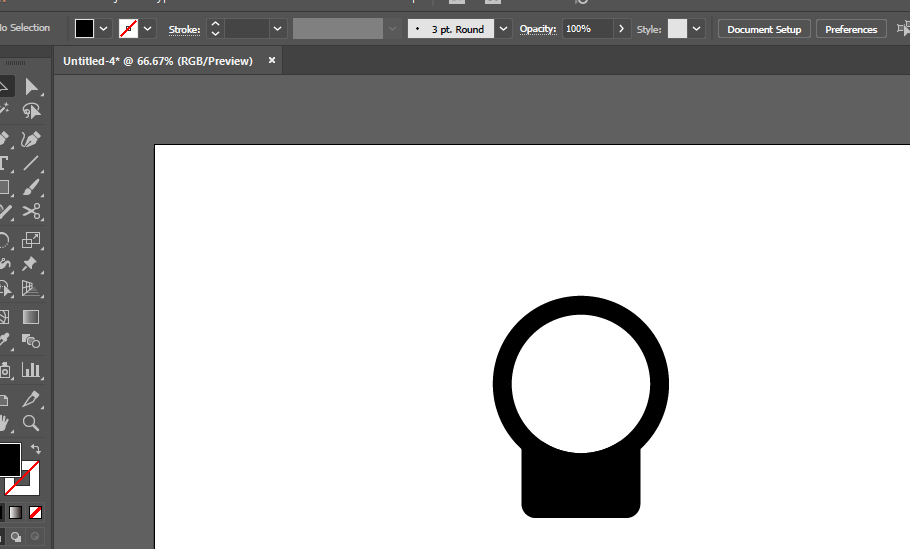Expand the opacity slider arrow
Image resolution: width=910 pixels, height=549 pixels.
coord(622,28)
